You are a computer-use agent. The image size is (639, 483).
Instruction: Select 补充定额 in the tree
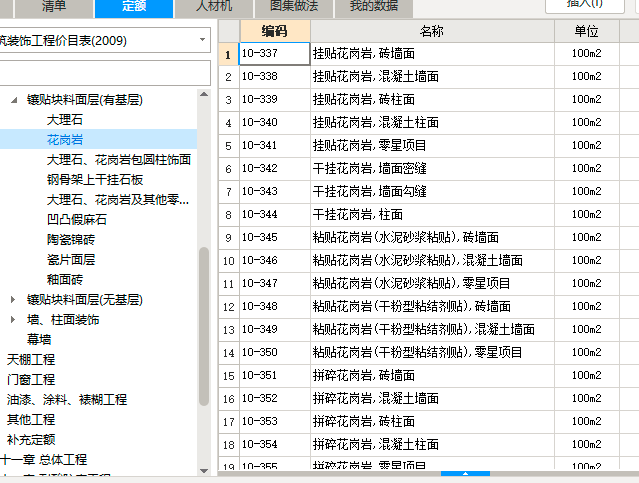coord(31,439)
